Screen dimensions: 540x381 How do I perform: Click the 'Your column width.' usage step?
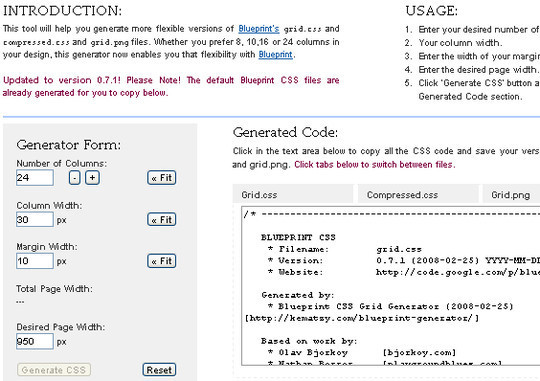point(460,43)
